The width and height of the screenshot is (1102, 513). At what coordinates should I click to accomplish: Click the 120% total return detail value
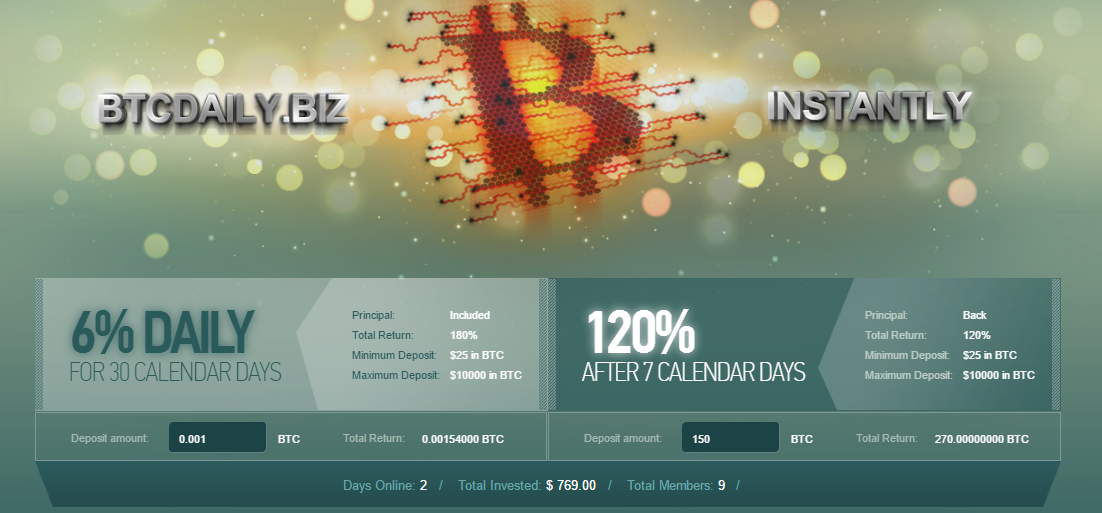[x=976, y=335]
